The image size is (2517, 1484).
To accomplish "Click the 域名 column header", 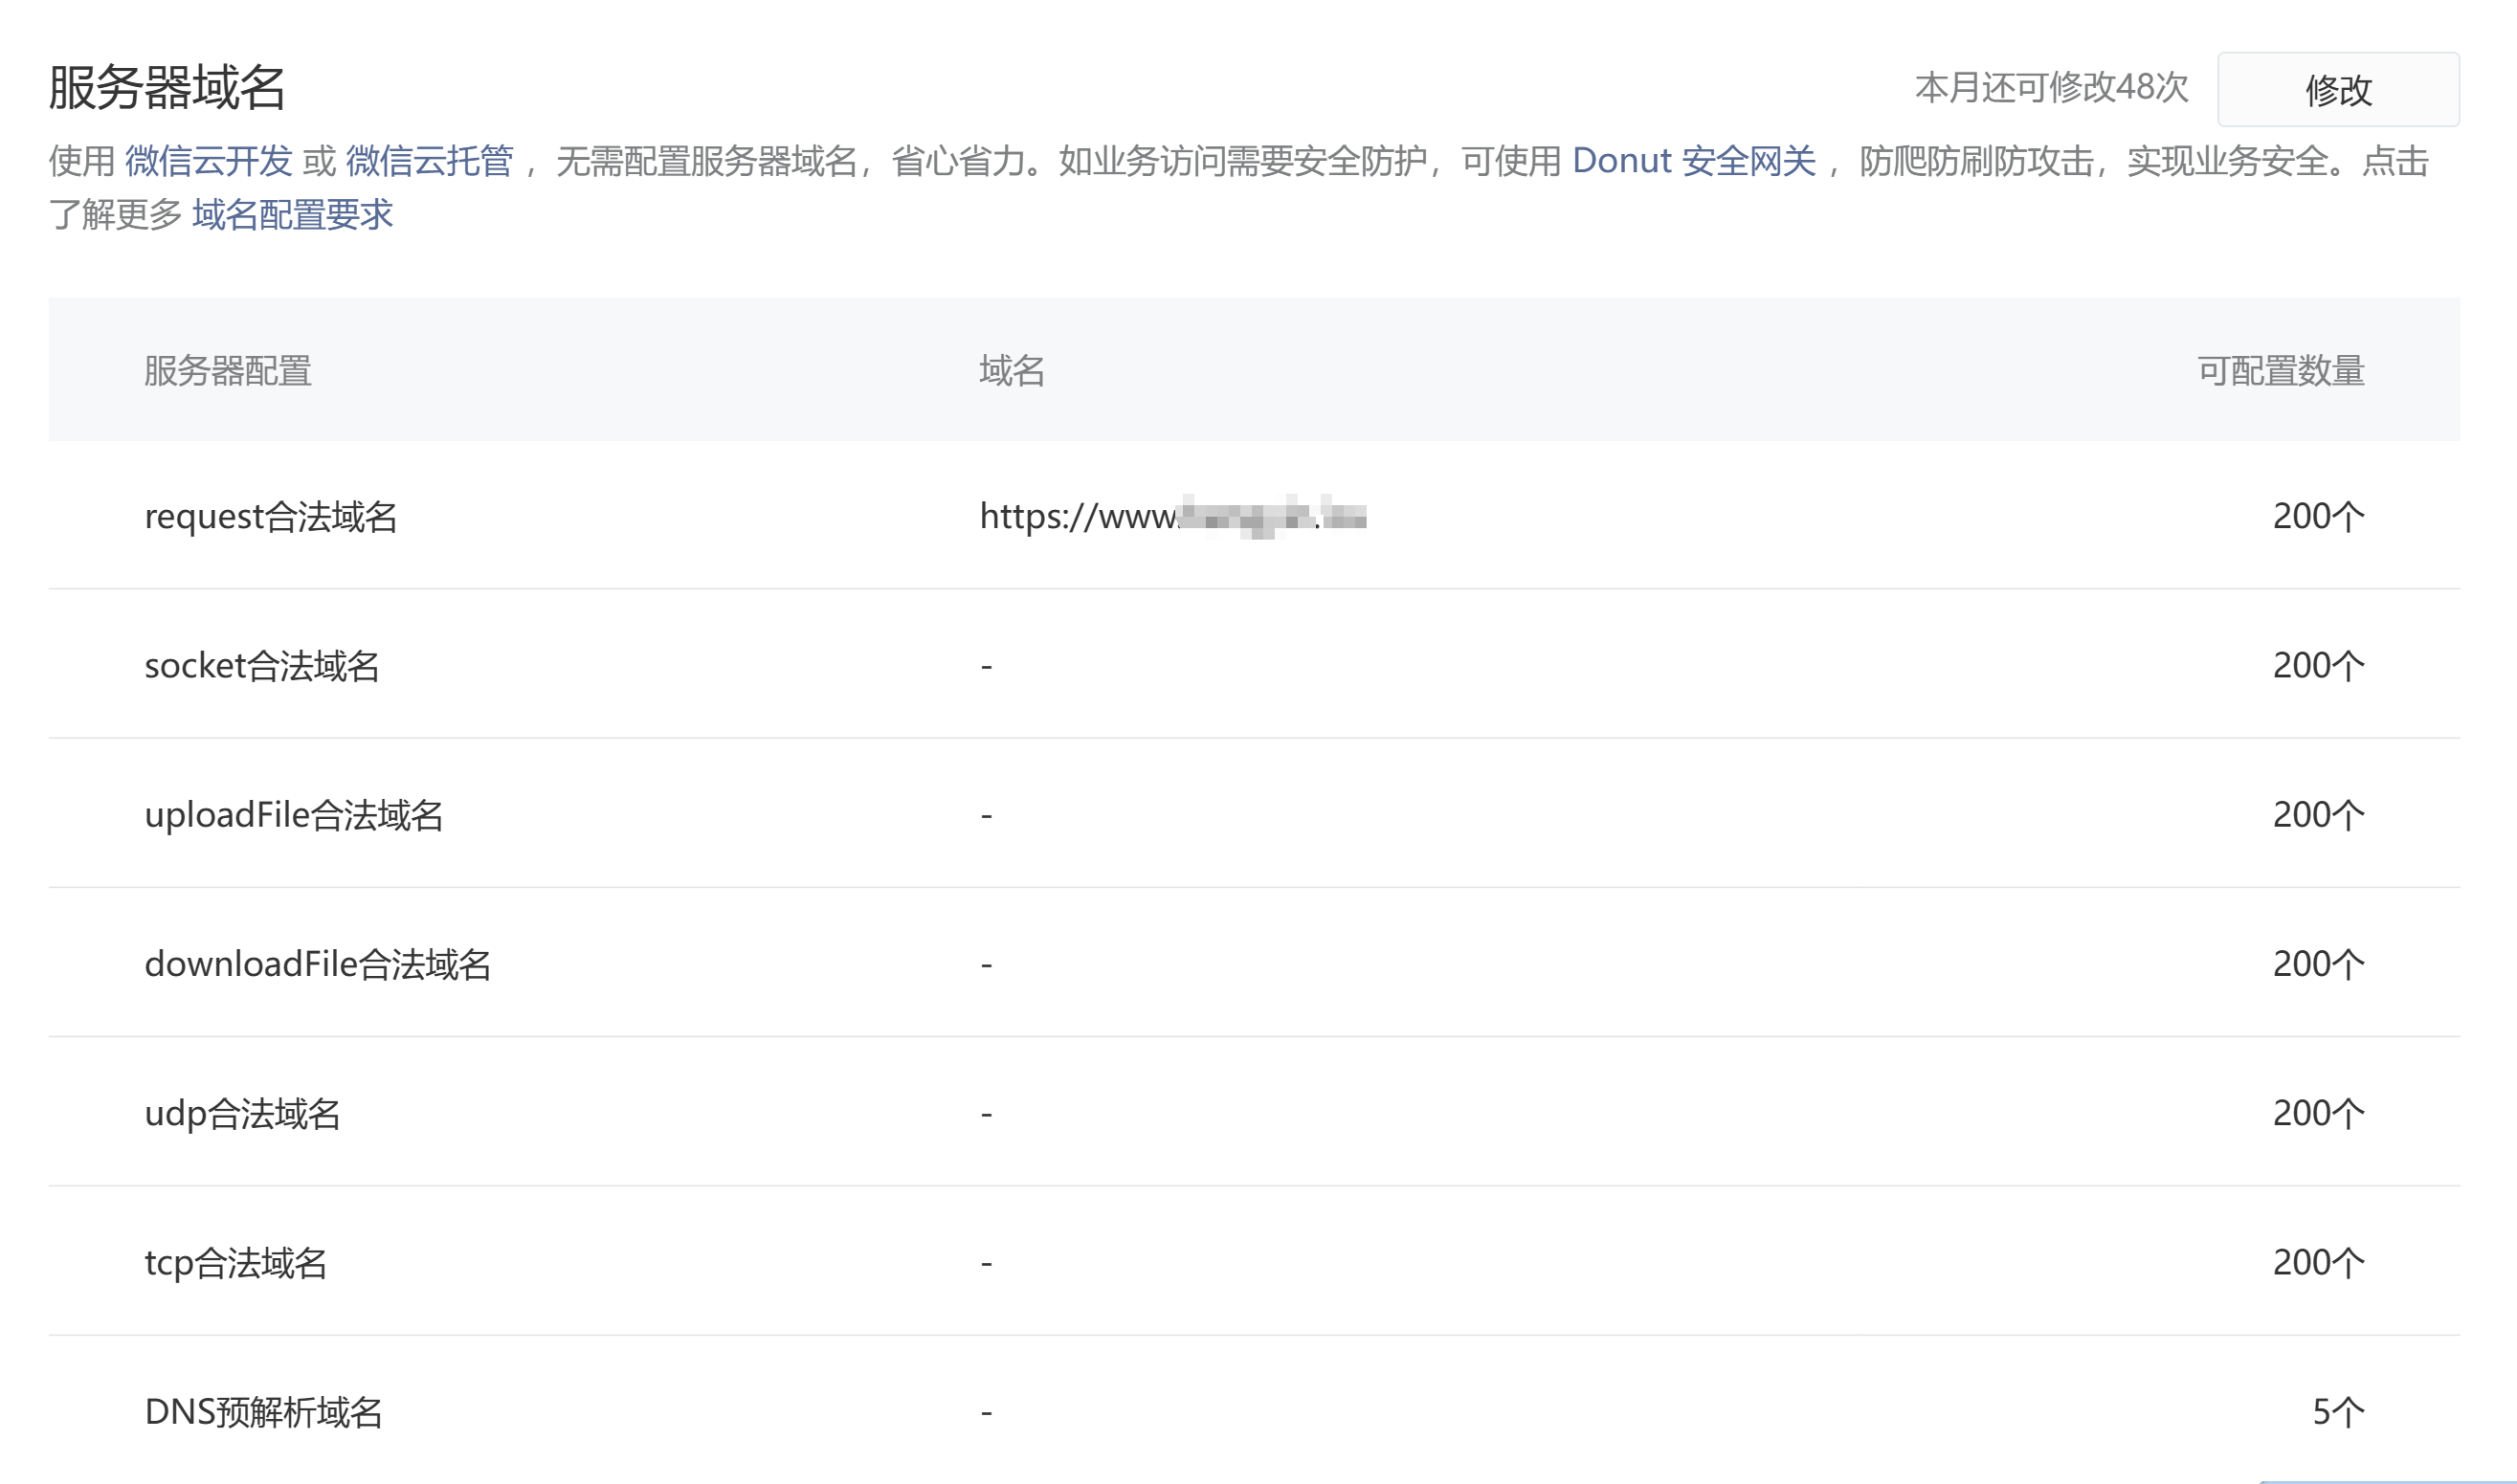I will point(1011,371).
